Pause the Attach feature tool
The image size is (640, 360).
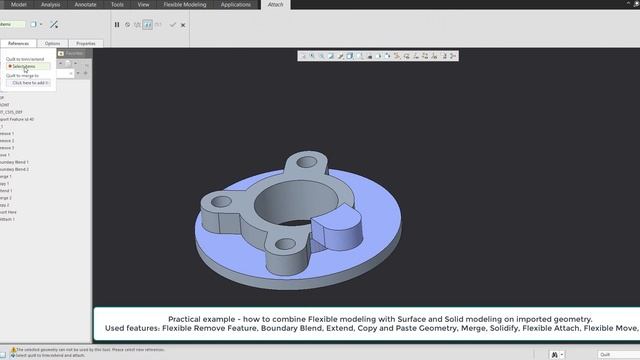pyautogui.click(x=117, y=24)
